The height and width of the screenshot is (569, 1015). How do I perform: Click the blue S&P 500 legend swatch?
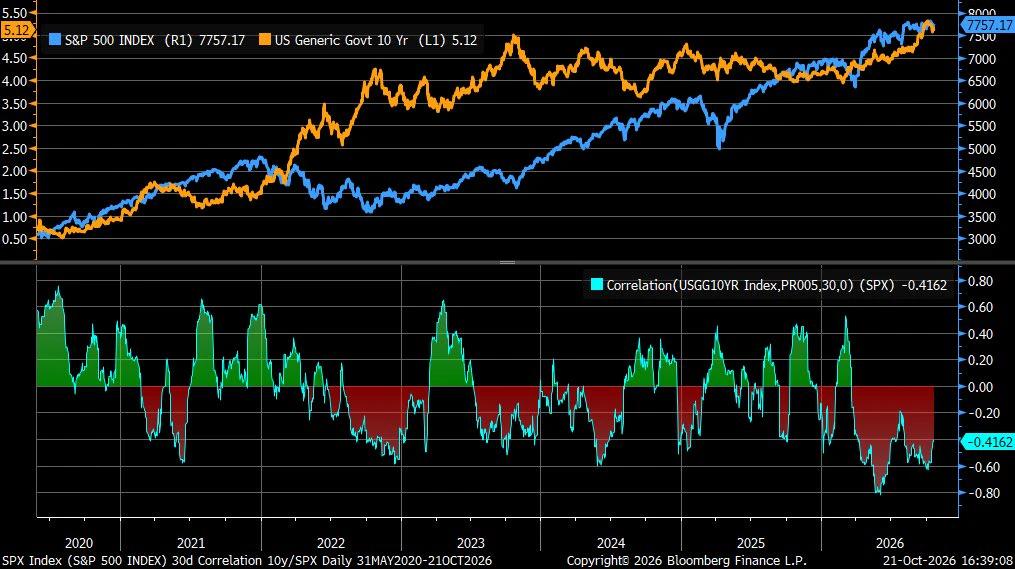[55, 39]
